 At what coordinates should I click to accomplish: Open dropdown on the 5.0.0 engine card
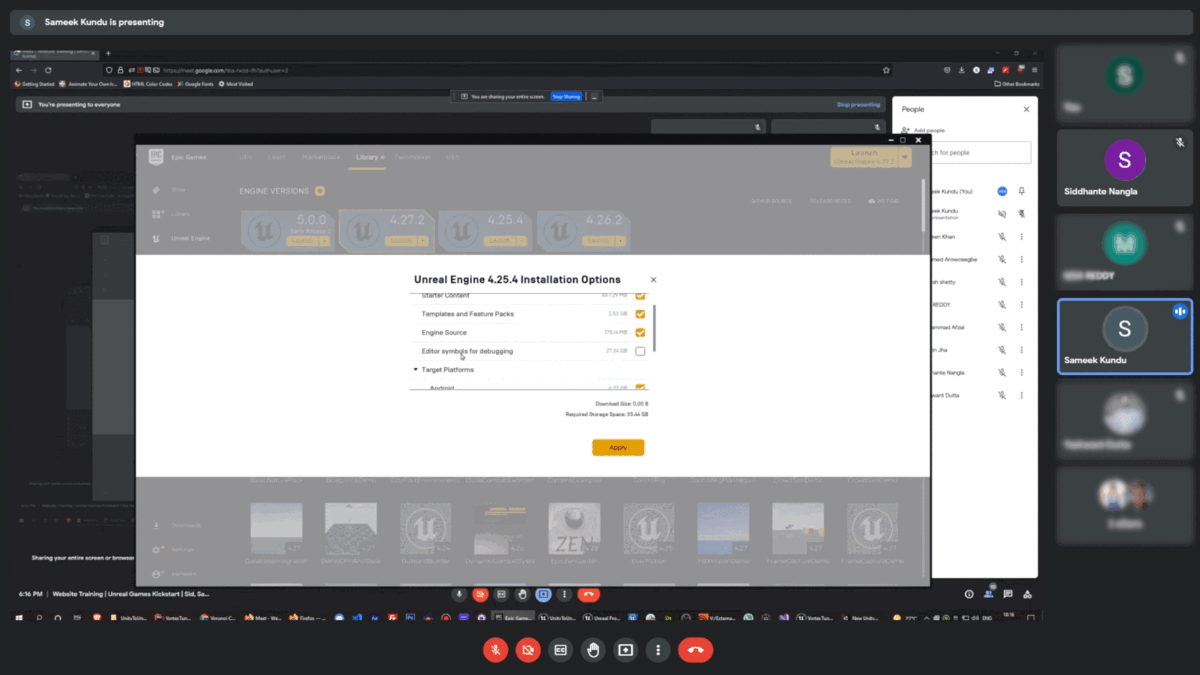(324, 241)
